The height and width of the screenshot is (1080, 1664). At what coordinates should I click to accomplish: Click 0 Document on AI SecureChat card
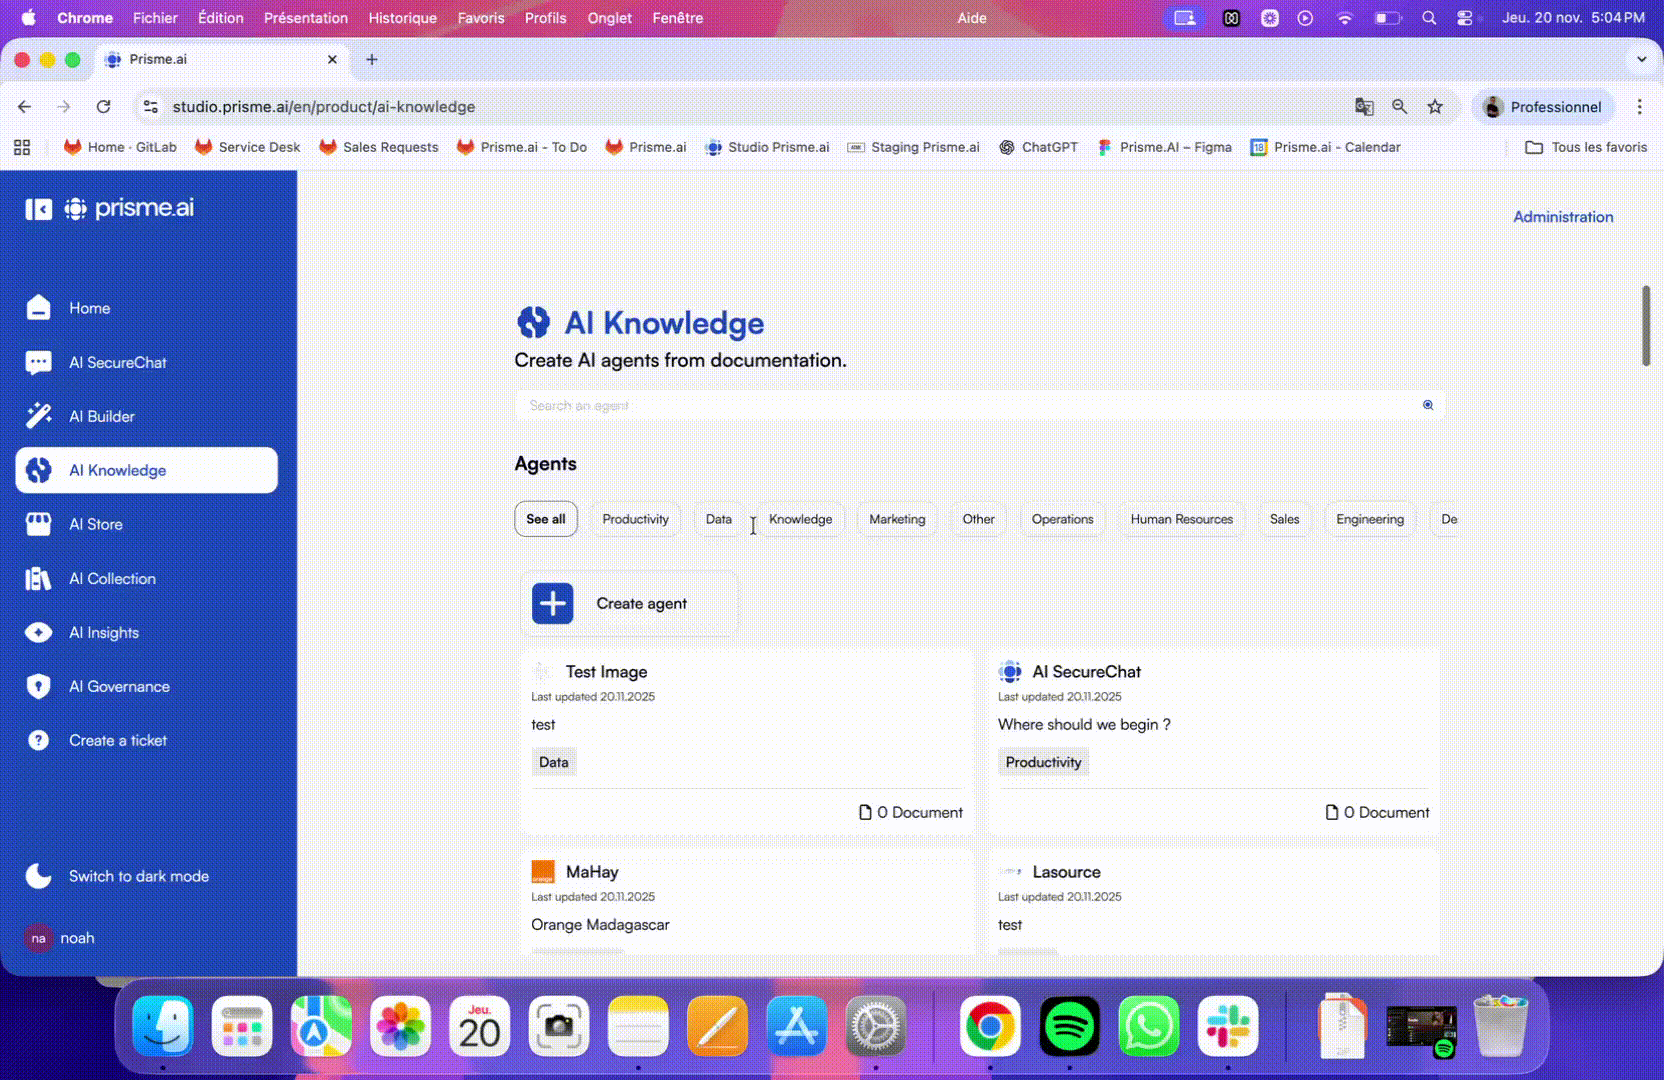click(x=1378, y=812)
